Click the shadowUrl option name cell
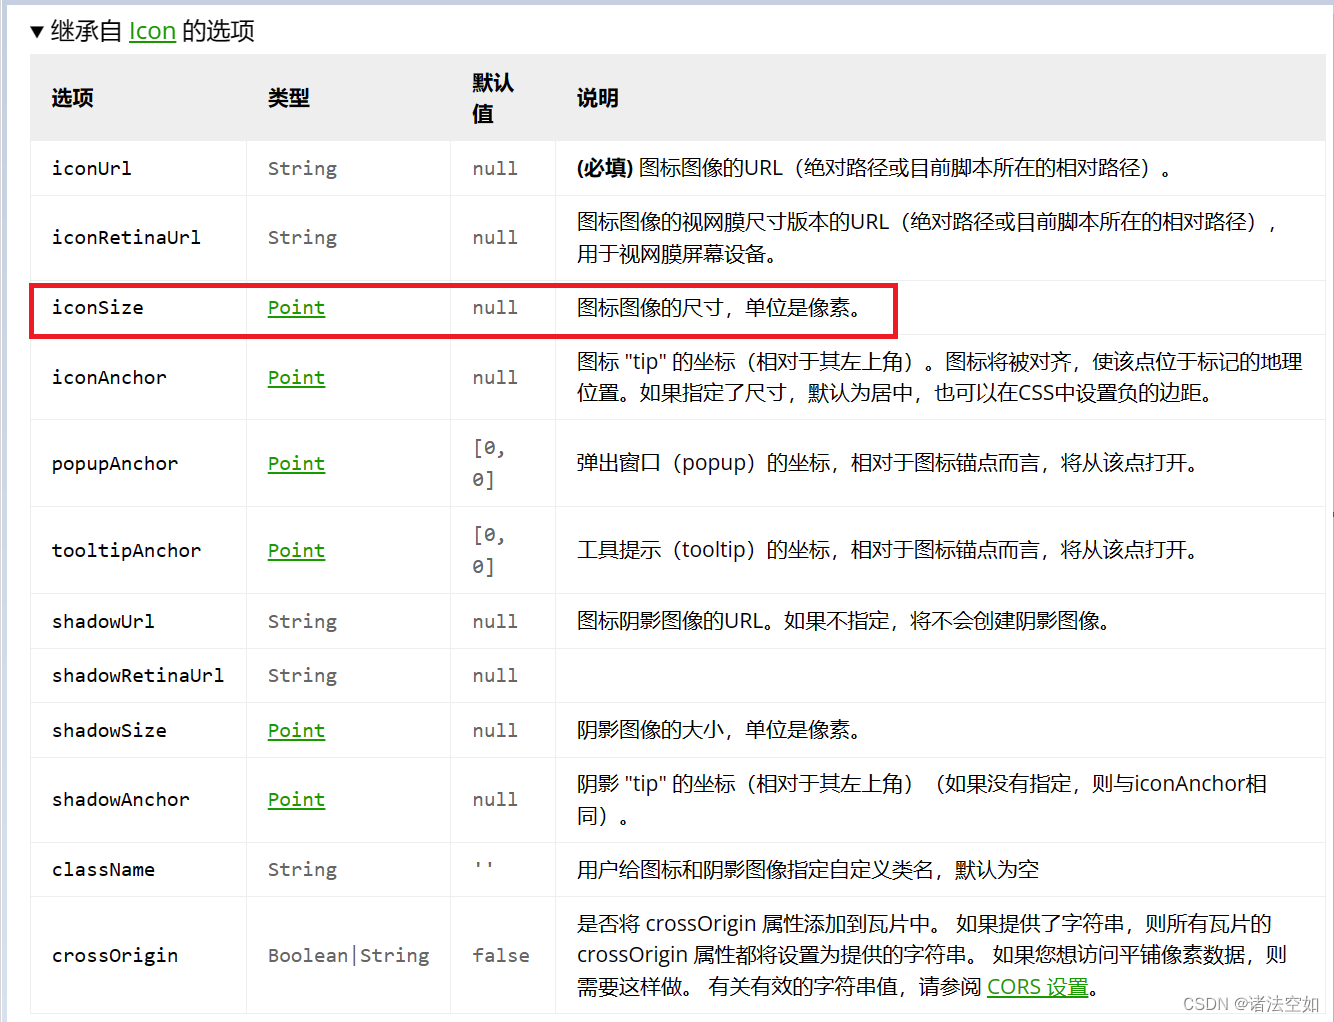Screen dimensions: 1334x1022 [x=103, y=621]
